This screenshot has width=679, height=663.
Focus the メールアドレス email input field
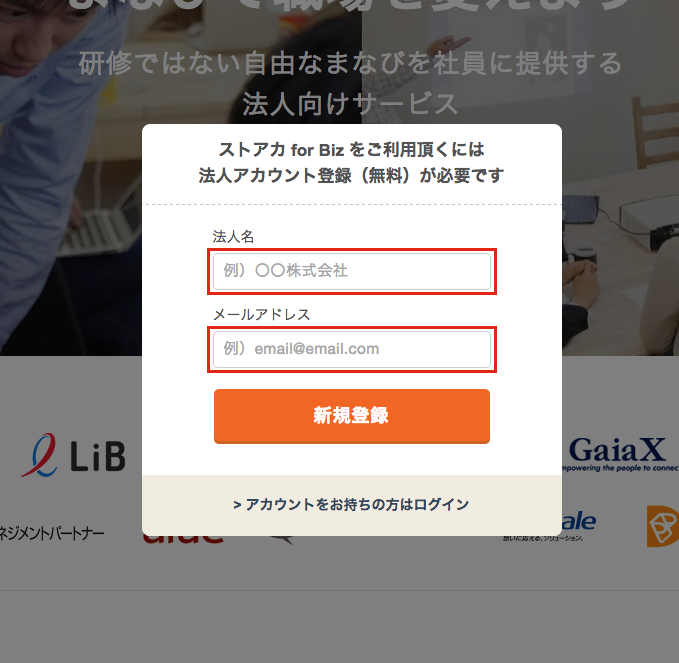coord(352,349)
